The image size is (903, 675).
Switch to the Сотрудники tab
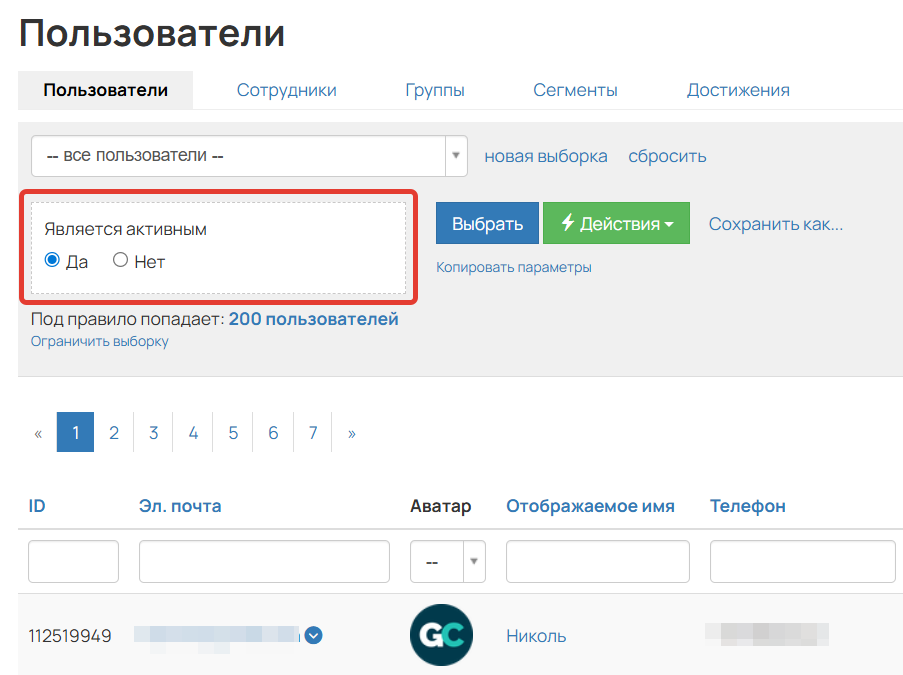[x=287, y=89]
